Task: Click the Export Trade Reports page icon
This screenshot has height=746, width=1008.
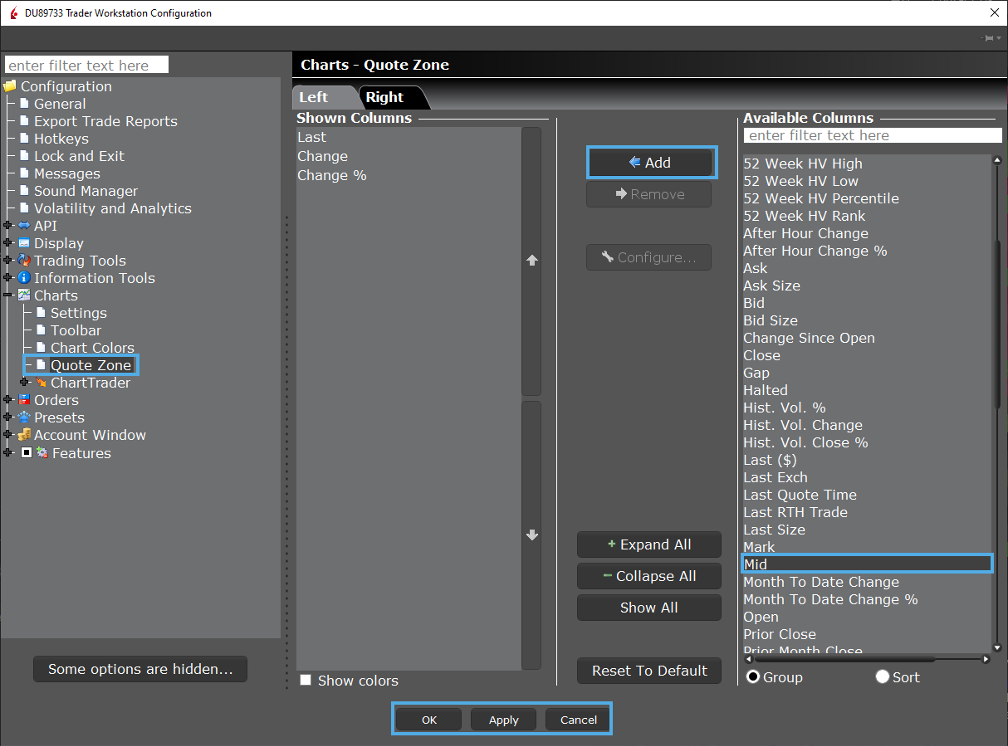Action: tap(24, 121)
